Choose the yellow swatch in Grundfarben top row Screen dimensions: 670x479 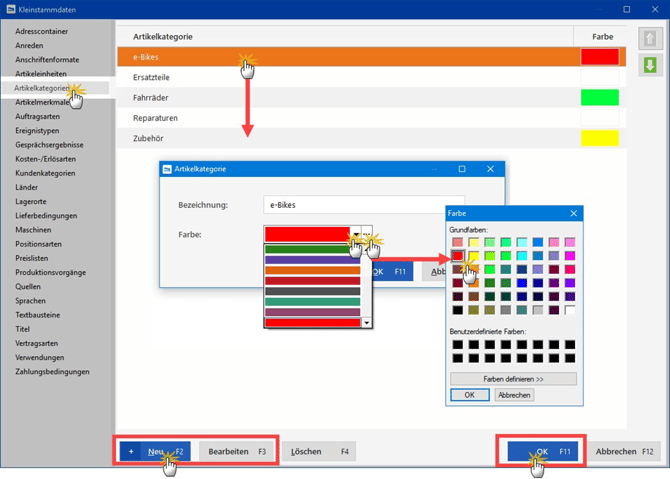point(474,242)
